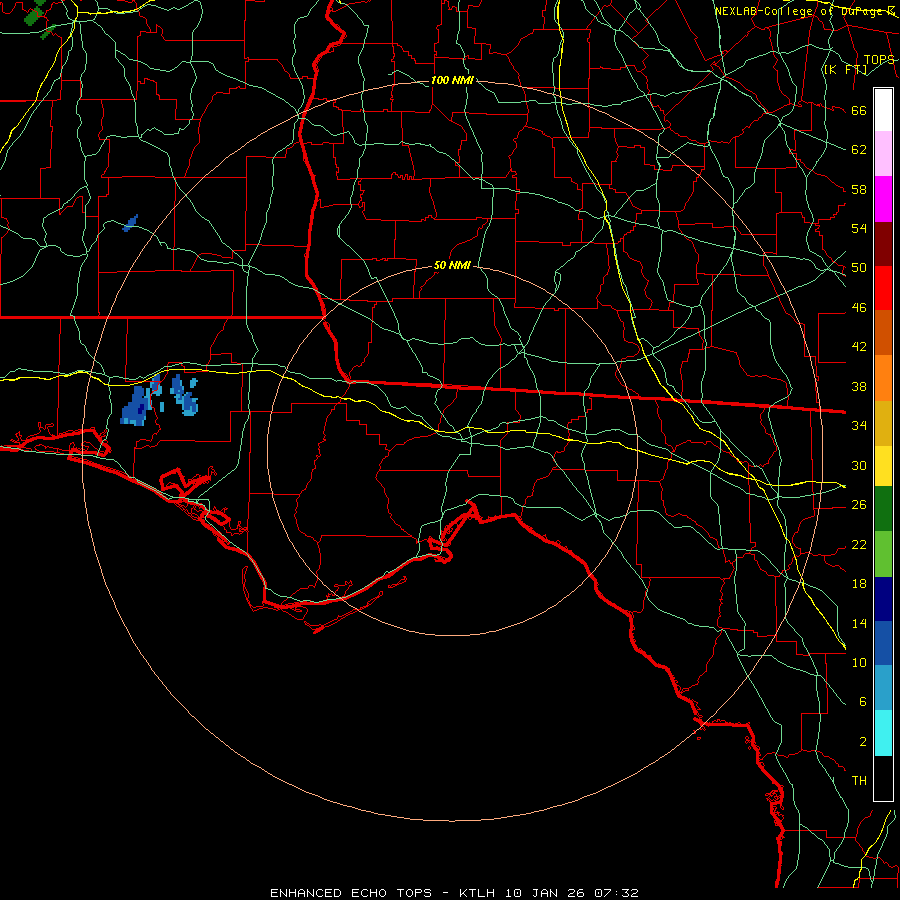This screenshot has width=900, height=900.
Task: Click the black TH band of the legend
Action: (x=883, y=778)
